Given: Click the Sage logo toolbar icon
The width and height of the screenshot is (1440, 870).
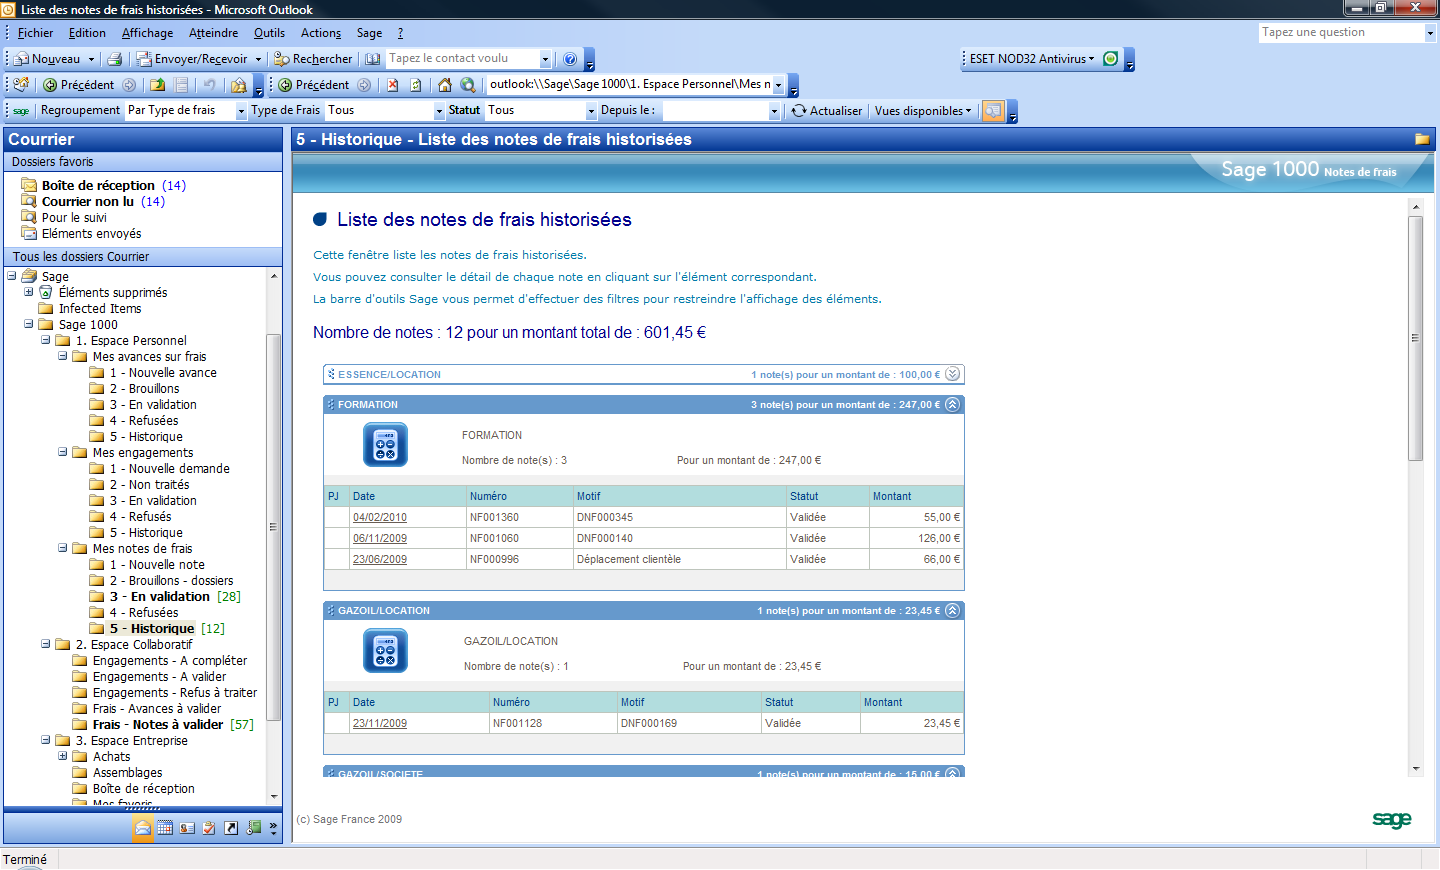Looking at the screenshot, I should tap(21, 111).
